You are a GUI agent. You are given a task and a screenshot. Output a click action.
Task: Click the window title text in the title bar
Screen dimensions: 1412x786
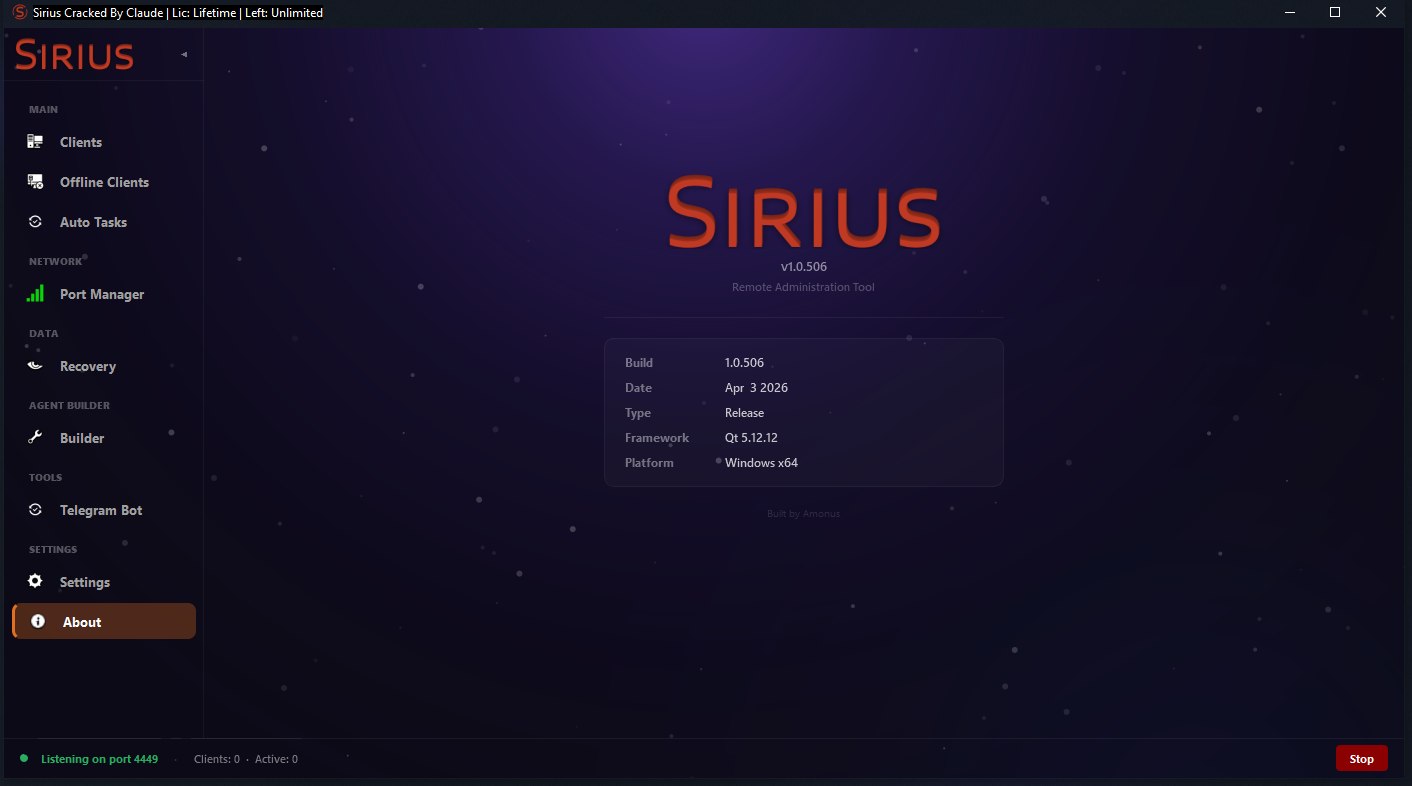pos(178,12)
